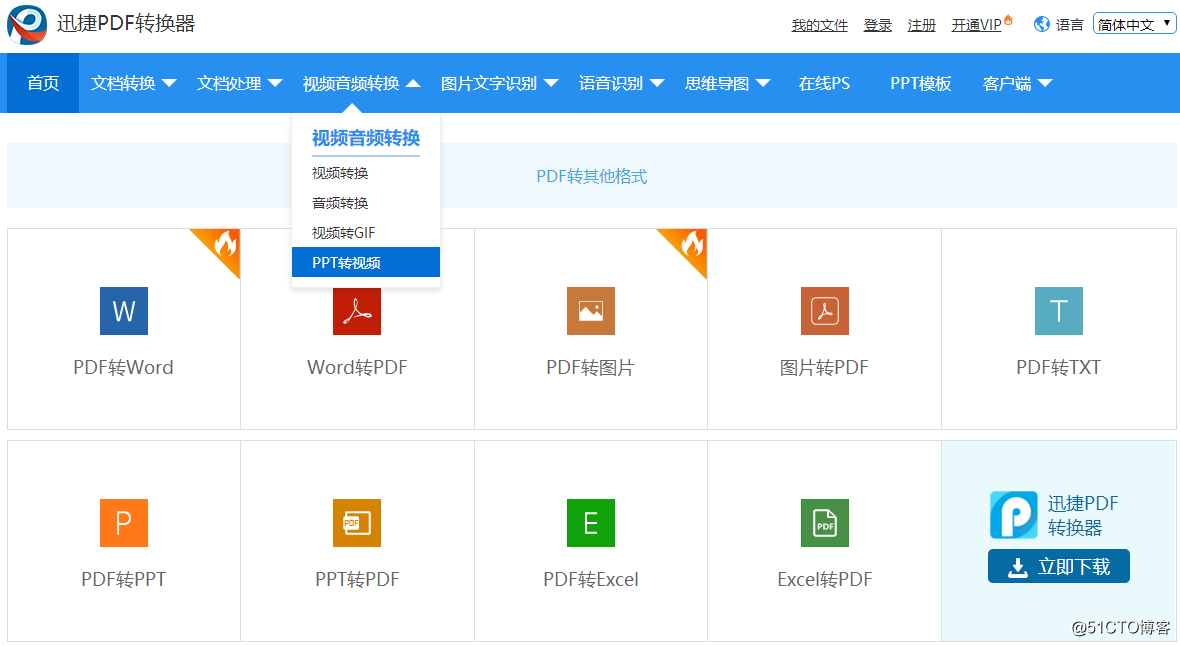Collapse the 视频音频转换 menu
1180x646 pixels.
(x=361, y=84)
